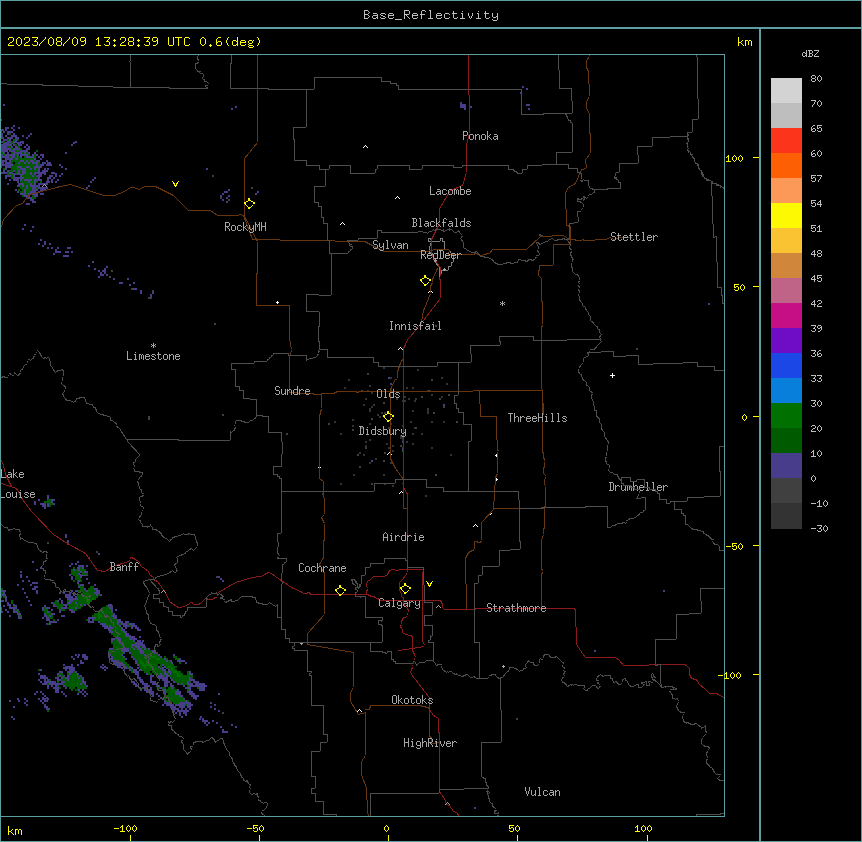The width and height of the screenshot is (862, 842).
Task: Click the RockyMH label
Action: 245,227
